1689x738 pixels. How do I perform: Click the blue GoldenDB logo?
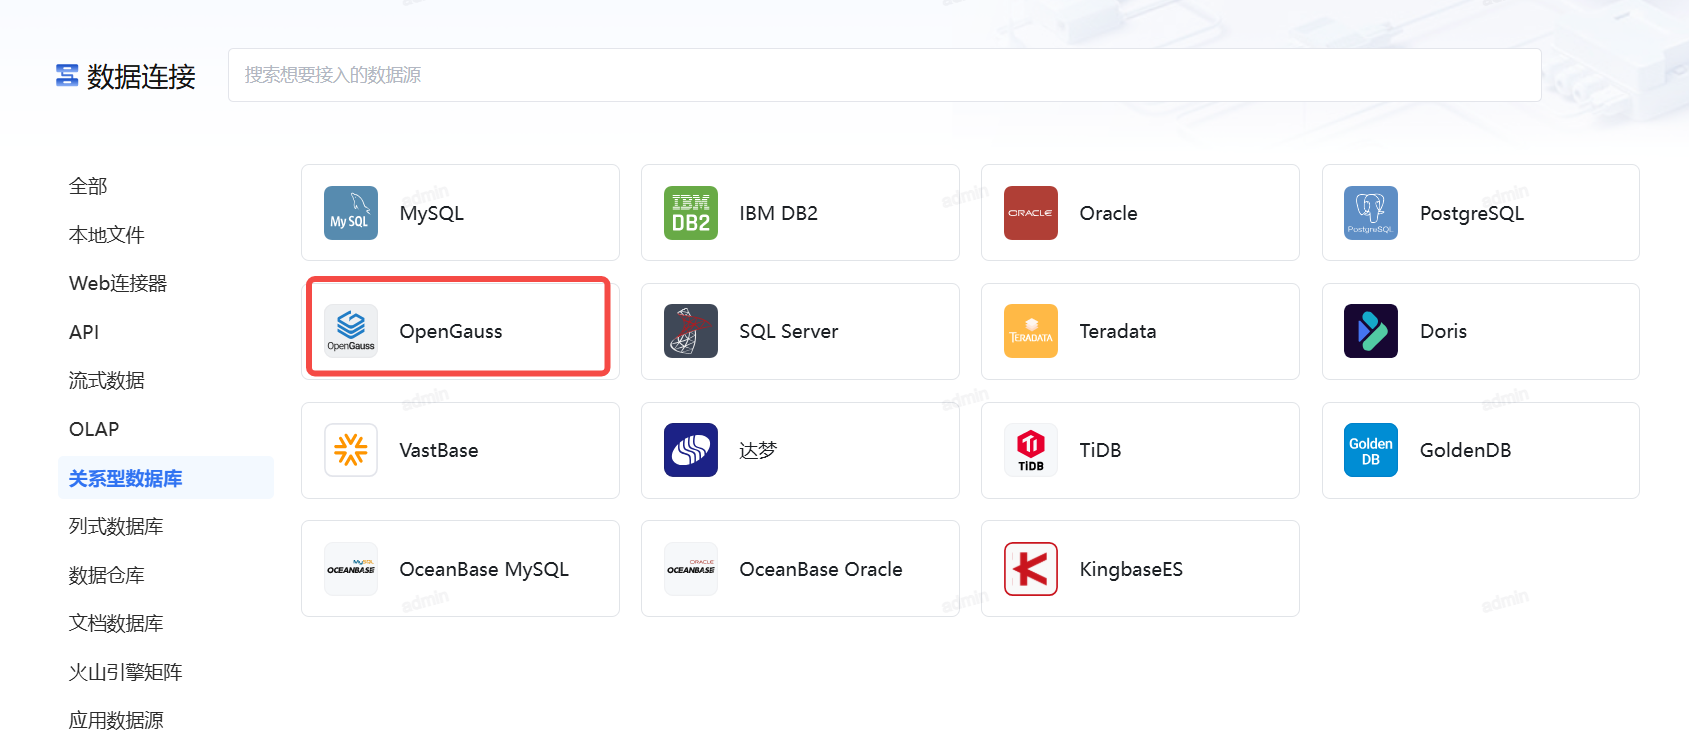pos(1371,450)
